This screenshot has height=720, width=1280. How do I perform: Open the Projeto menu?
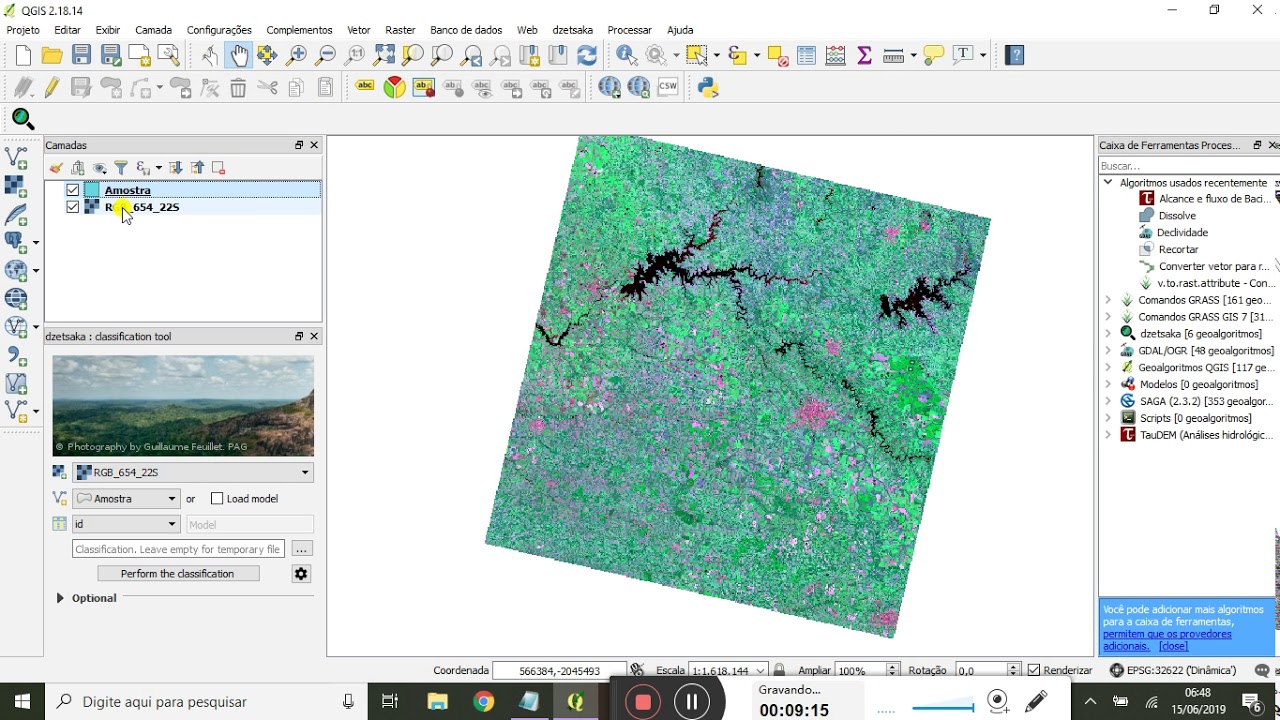(x=23, y=30)
